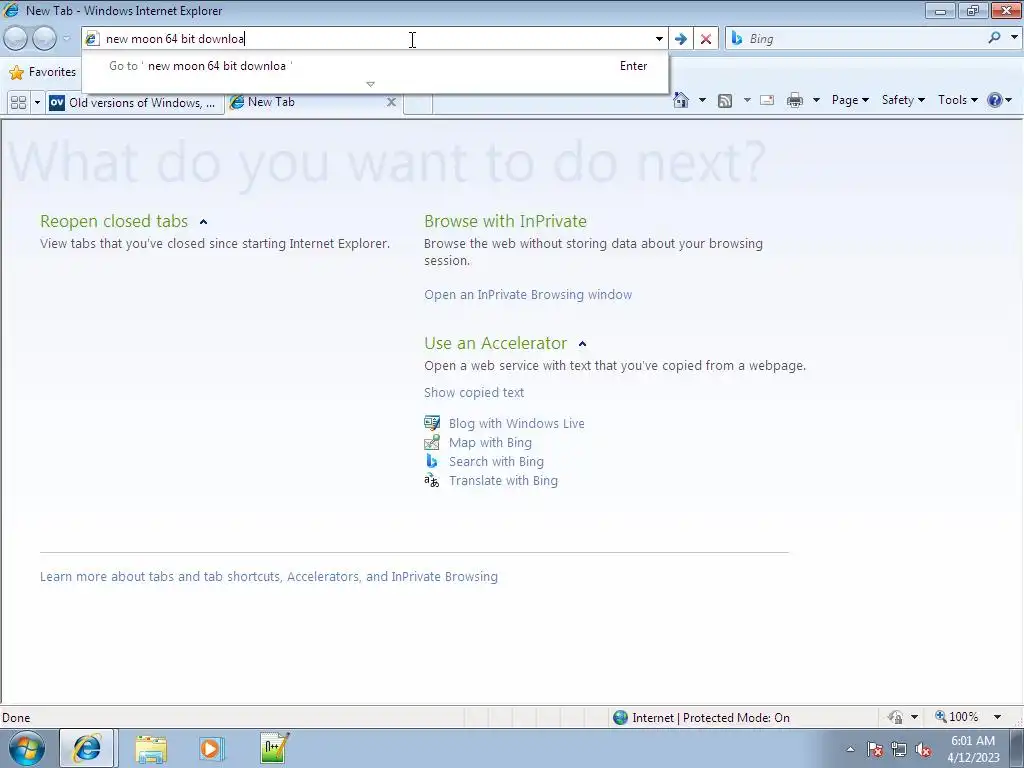This screenshot has width=1024, height=768.
Task: Open the tab list dropdown arrow
Action: point(37,103)
